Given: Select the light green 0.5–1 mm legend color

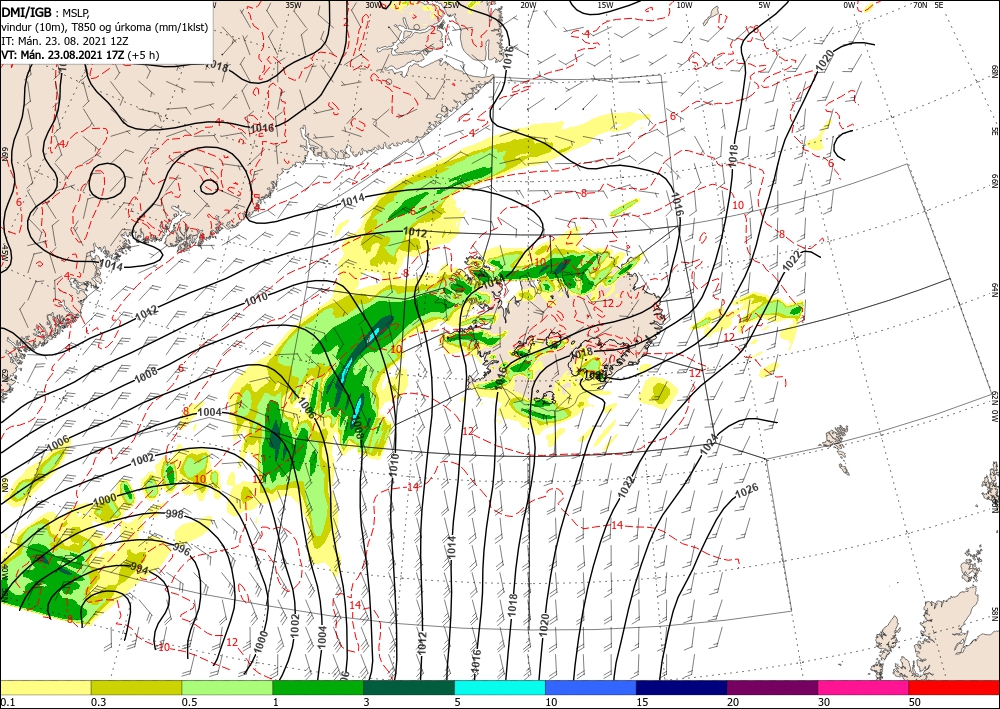Looking at the screenshot, I should [227, 687].
